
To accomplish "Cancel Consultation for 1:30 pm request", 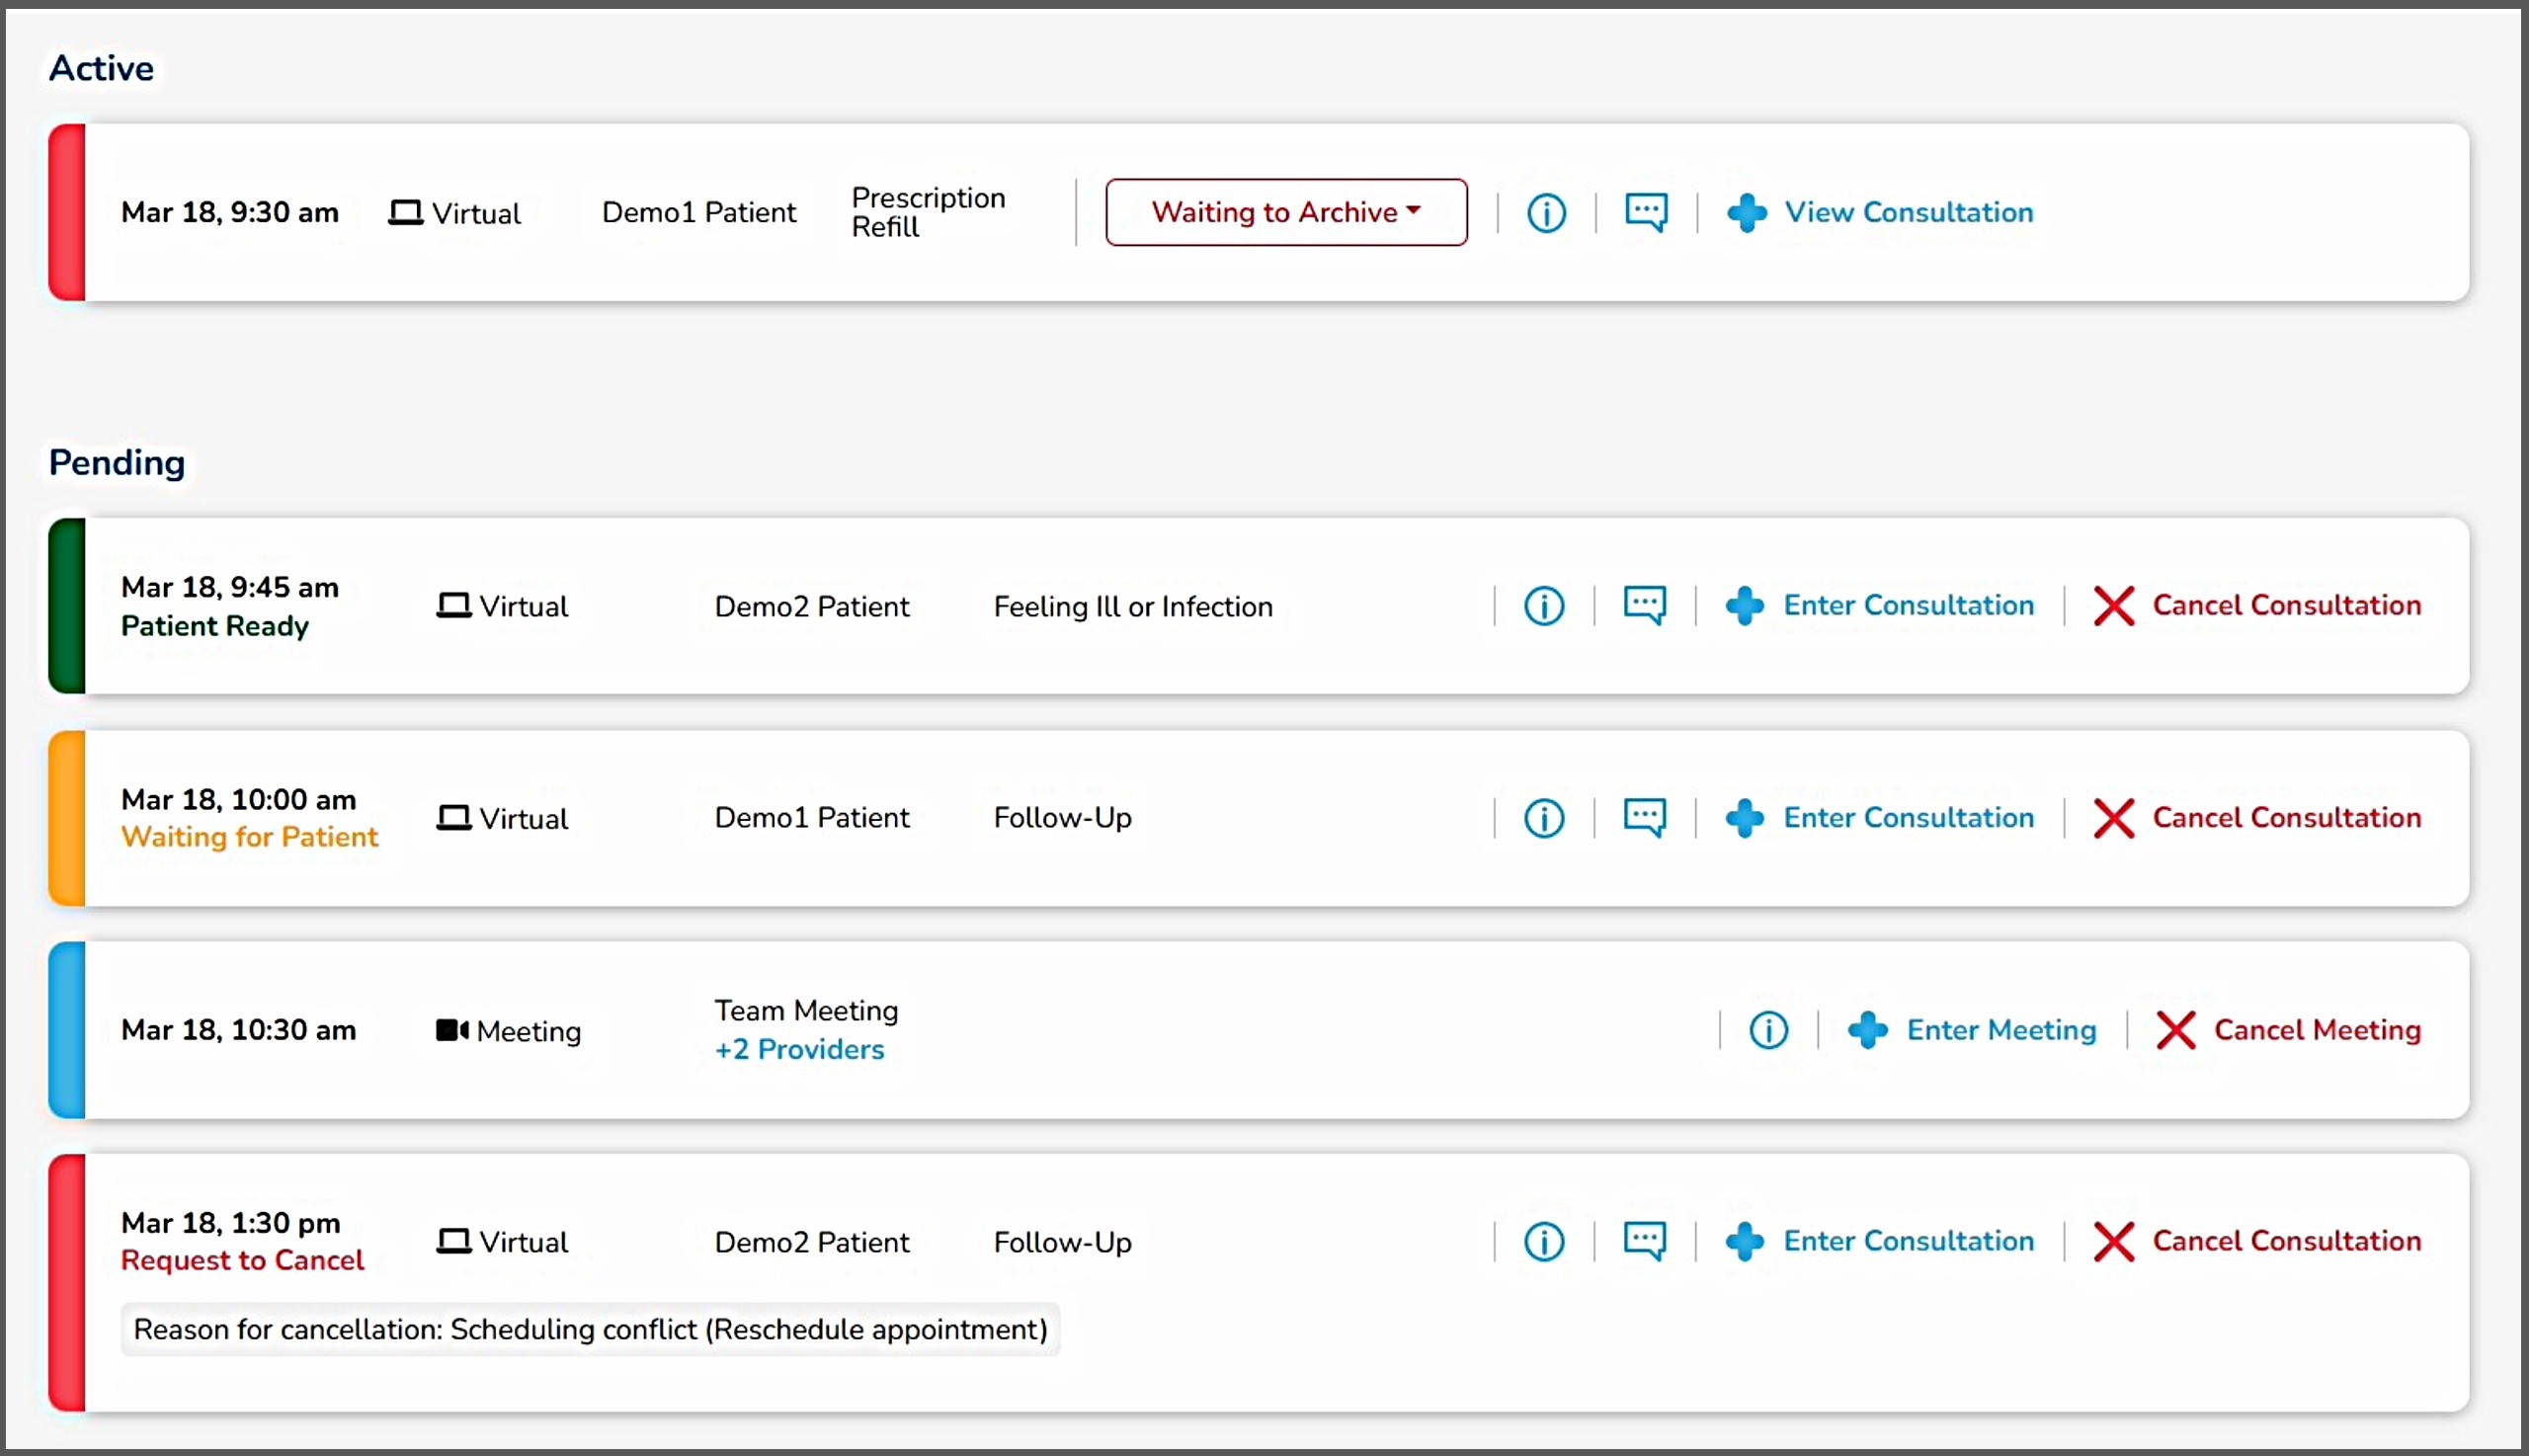I will [2258, 1241].
